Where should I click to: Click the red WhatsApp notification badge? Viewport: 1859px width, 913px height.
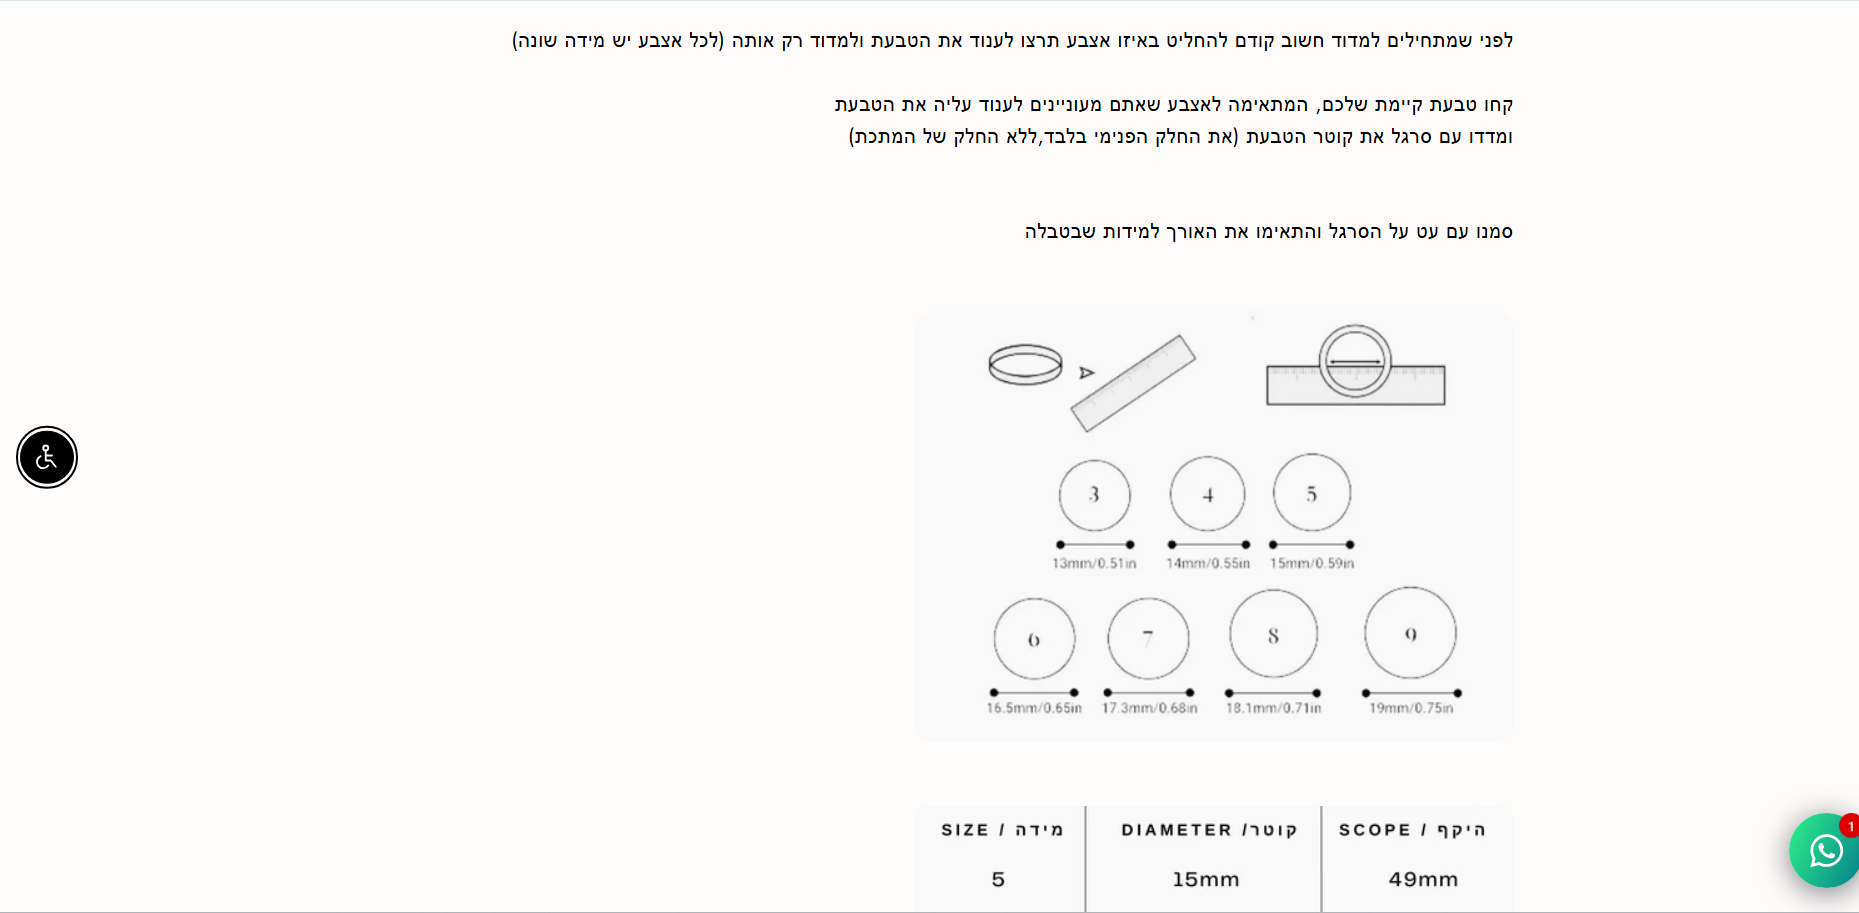1850,826
